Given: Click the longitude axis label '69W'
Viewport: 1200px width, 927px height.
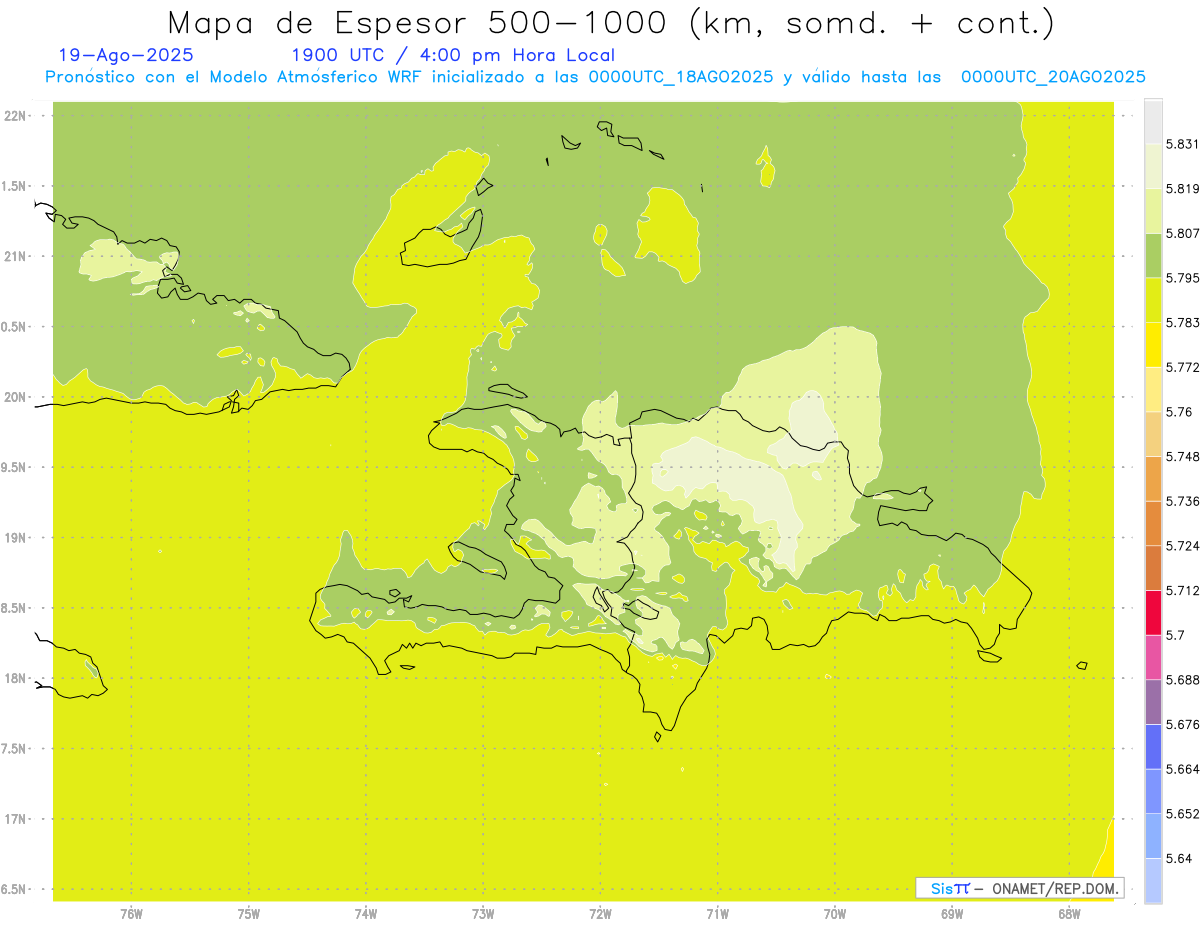Looking at the screenshot, I should point(951,914).
